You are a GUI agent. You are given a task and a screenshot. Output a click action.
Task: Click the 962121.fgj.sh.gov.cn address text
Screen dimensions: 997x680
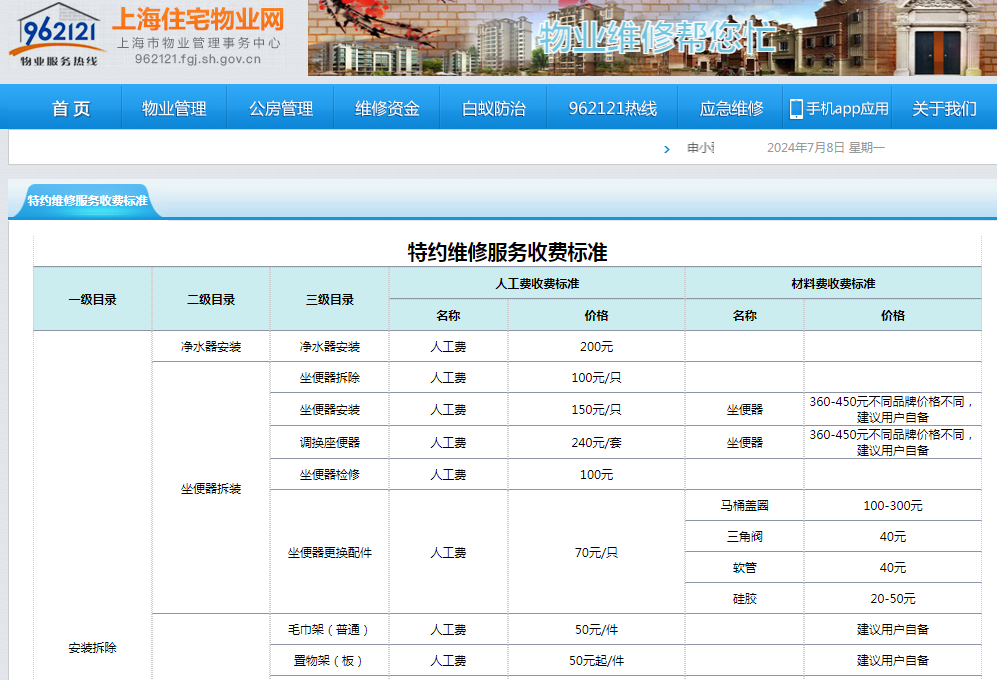coord(198,59)
